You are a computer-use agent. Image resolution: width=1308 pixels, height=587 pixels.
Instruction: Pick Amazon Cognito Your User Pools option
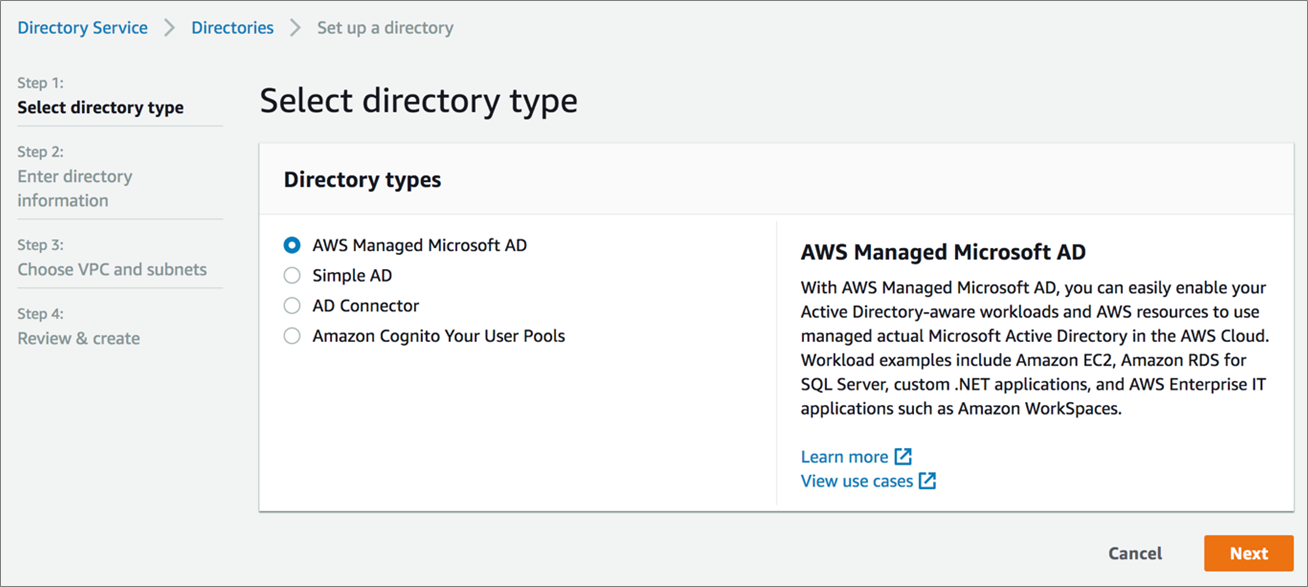pyautogui.click(x=292, y=336)
